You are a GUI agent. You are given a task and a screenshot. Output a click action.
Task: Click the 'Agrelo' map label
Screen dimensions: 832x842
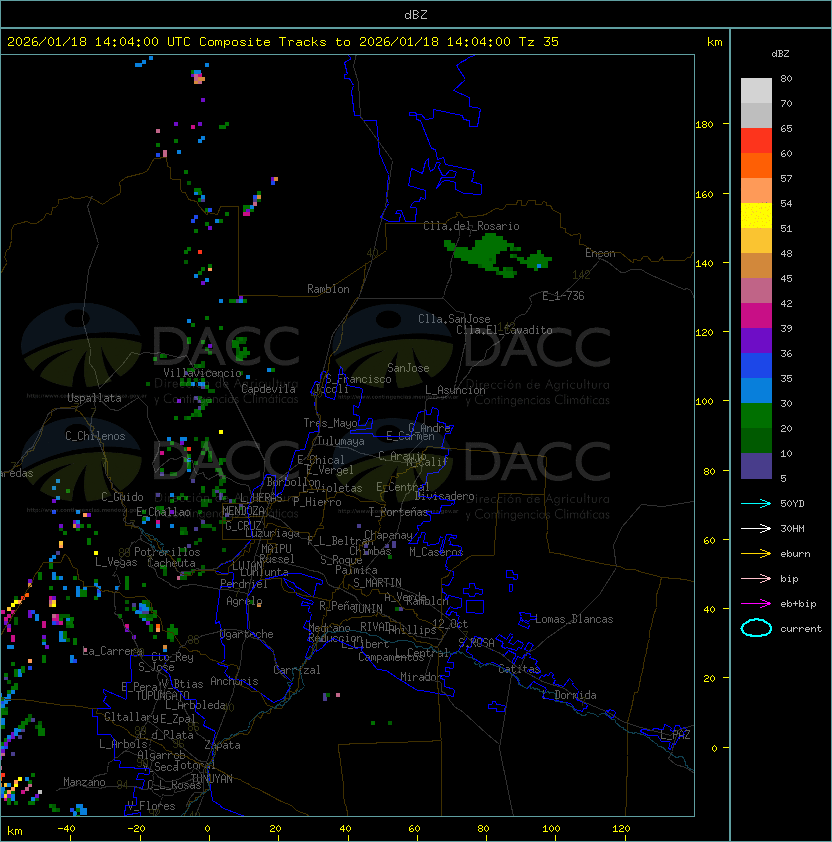coord(244,601)
